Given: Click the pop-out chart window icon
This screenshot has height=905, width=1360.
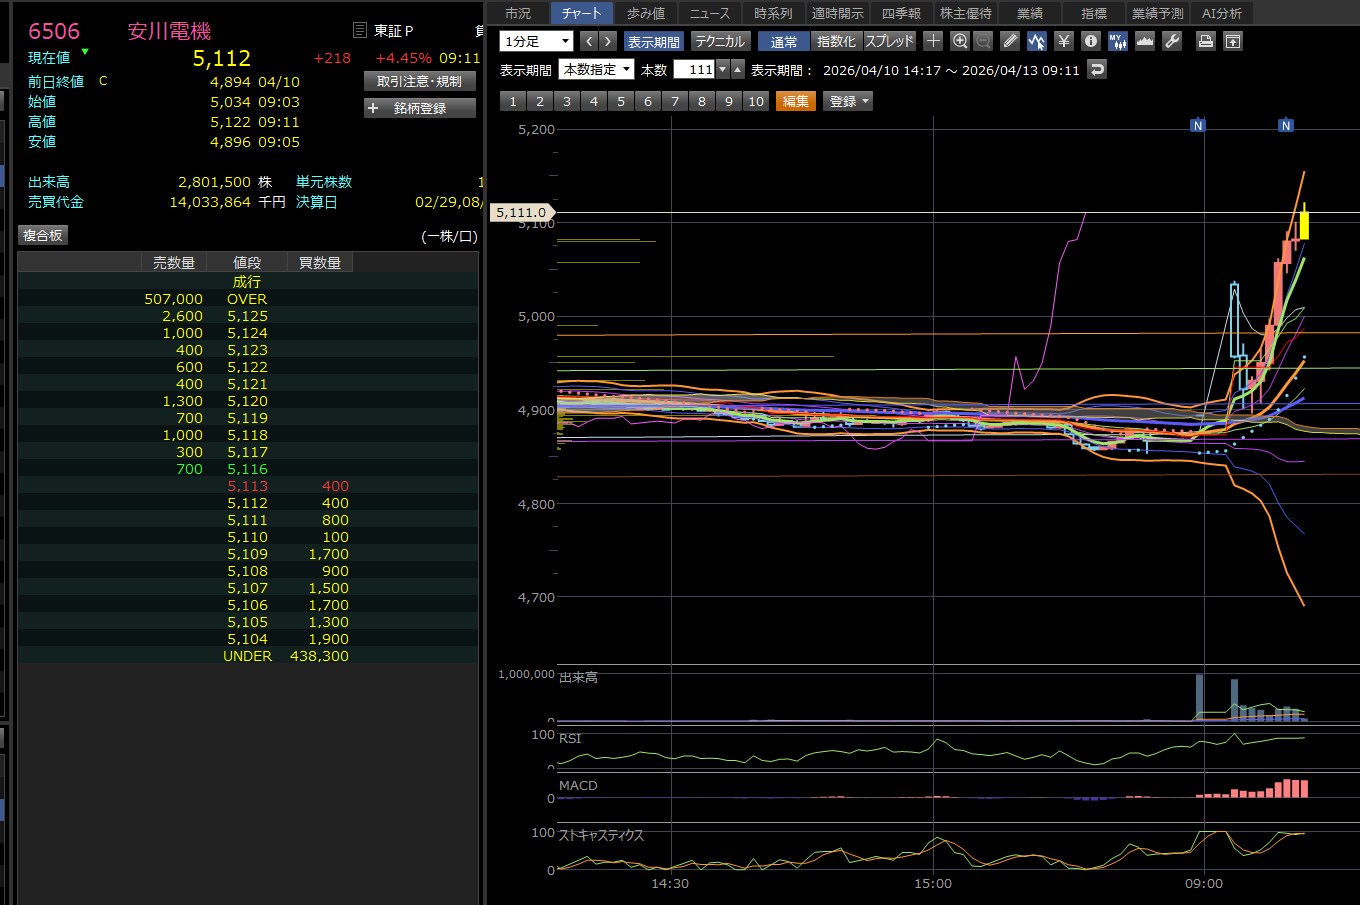Looking at the screenshot, I should point(1233,41).
